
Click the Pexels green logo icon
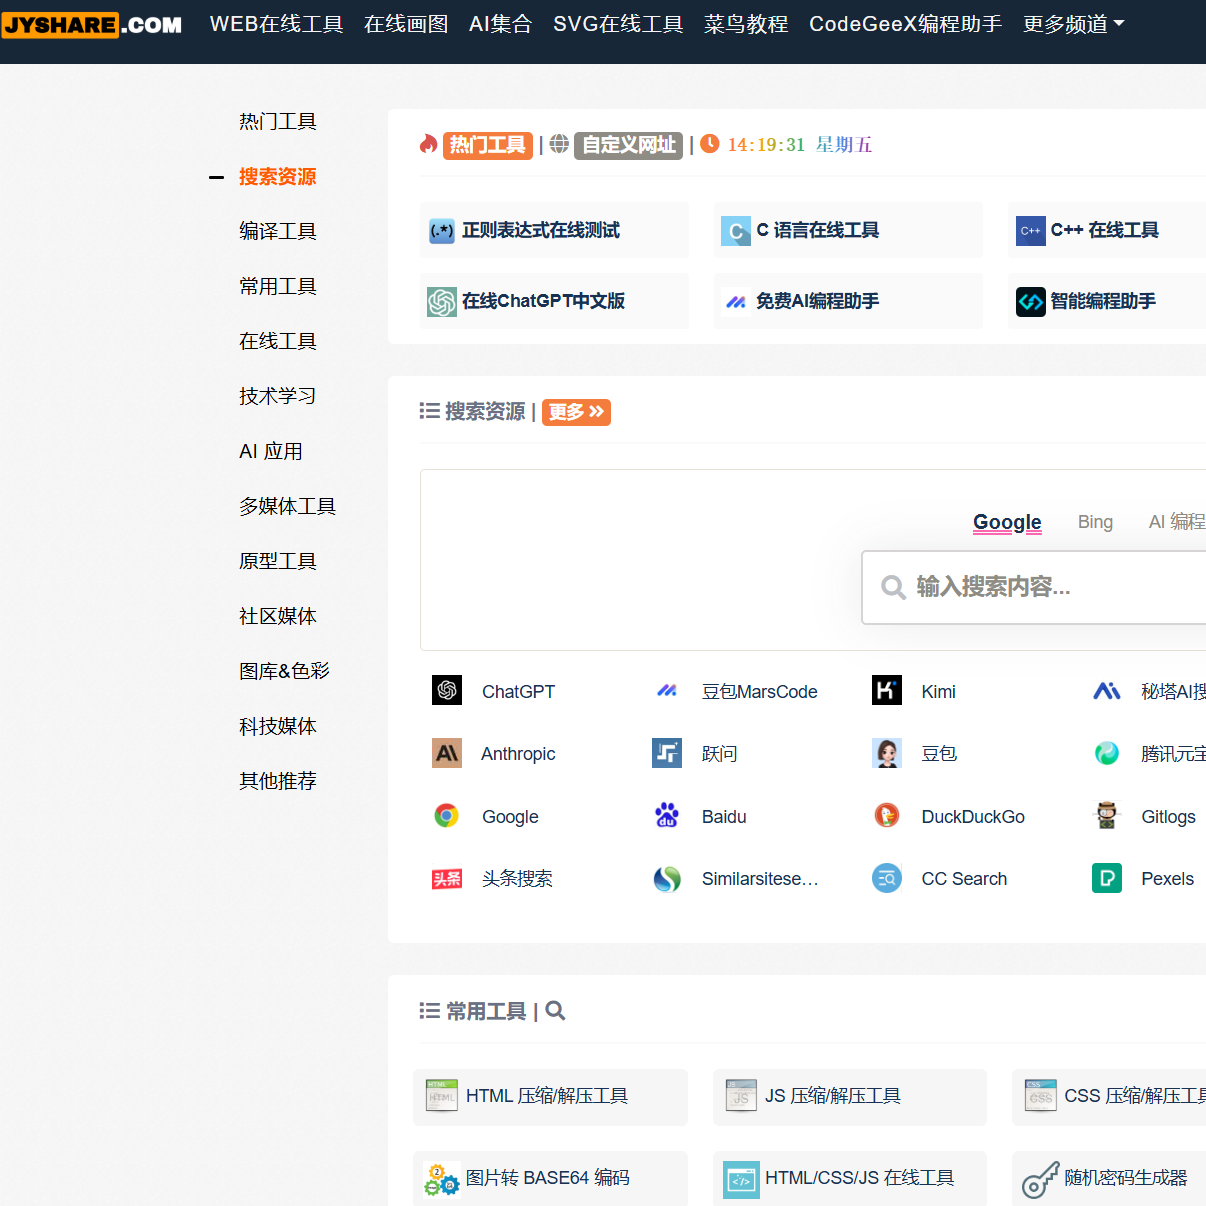point(1107,878)
